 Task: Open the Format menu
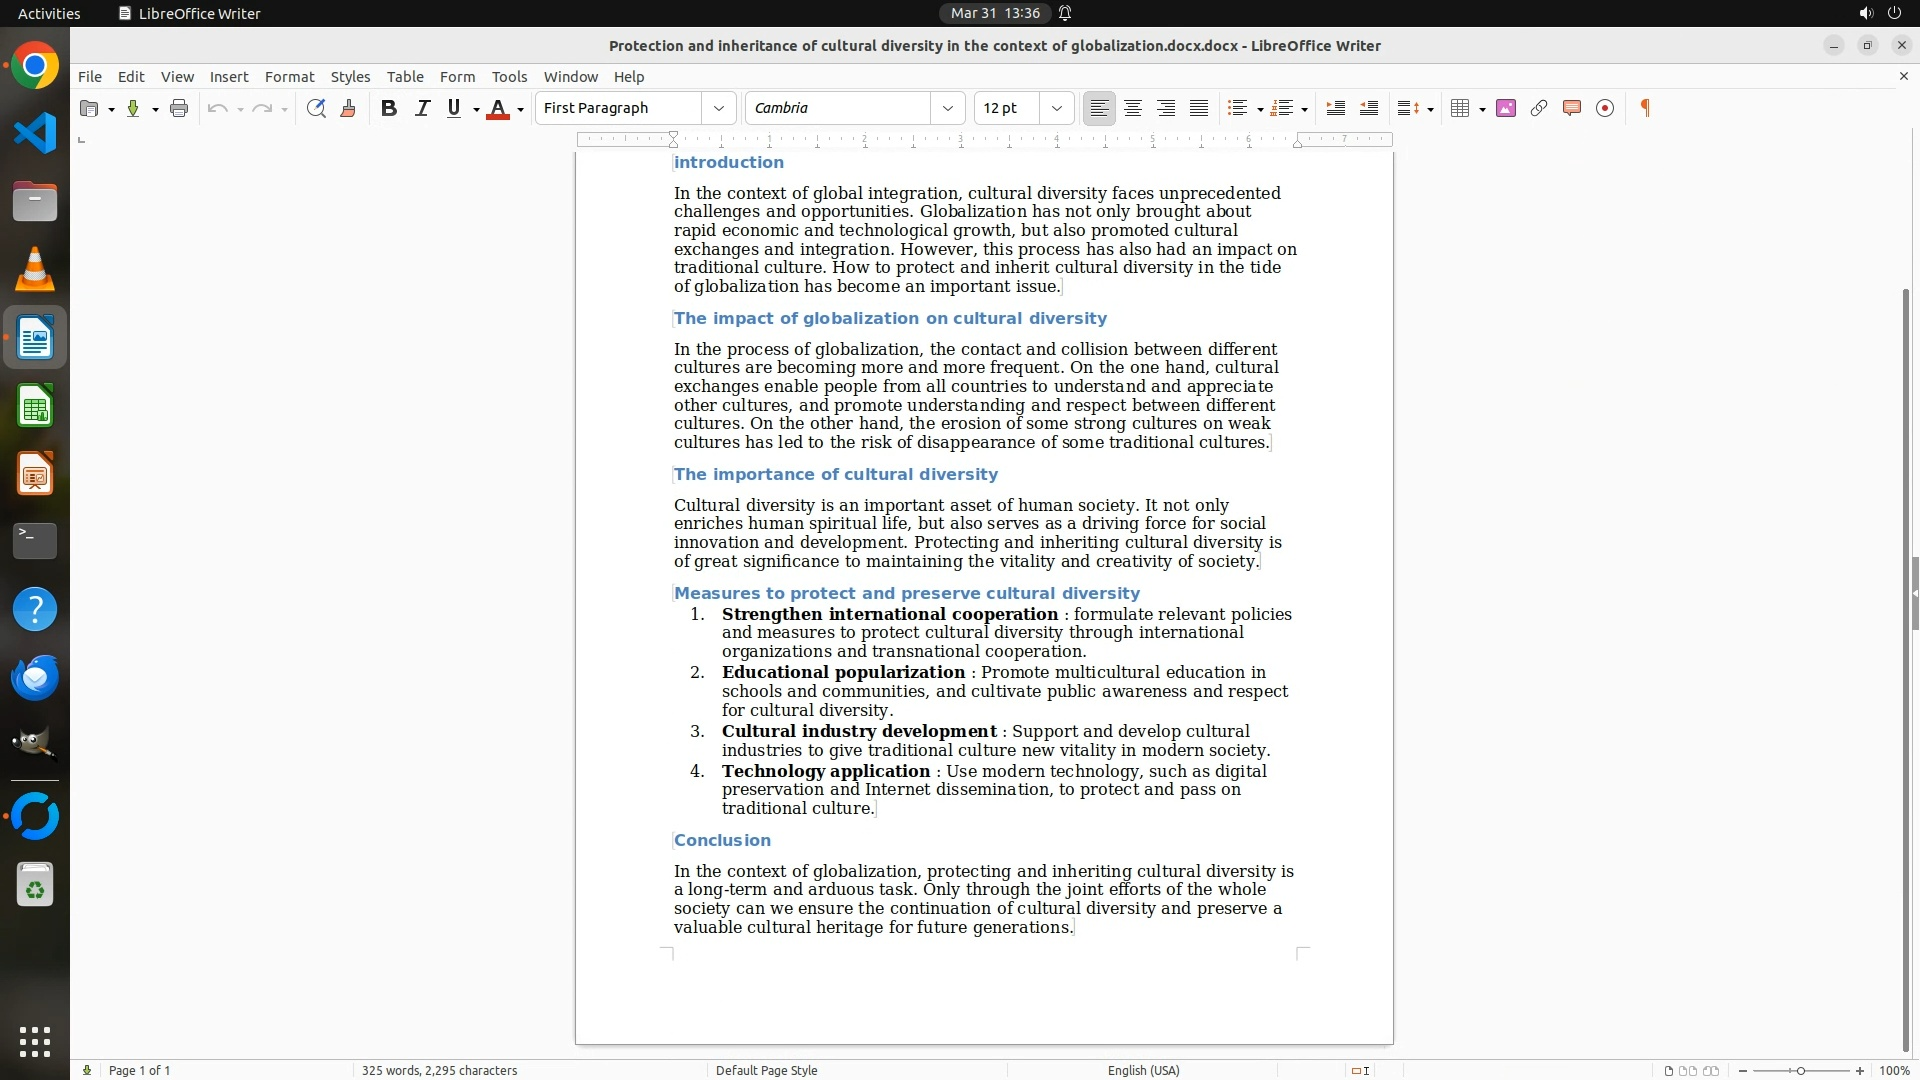tap(289, 76)
